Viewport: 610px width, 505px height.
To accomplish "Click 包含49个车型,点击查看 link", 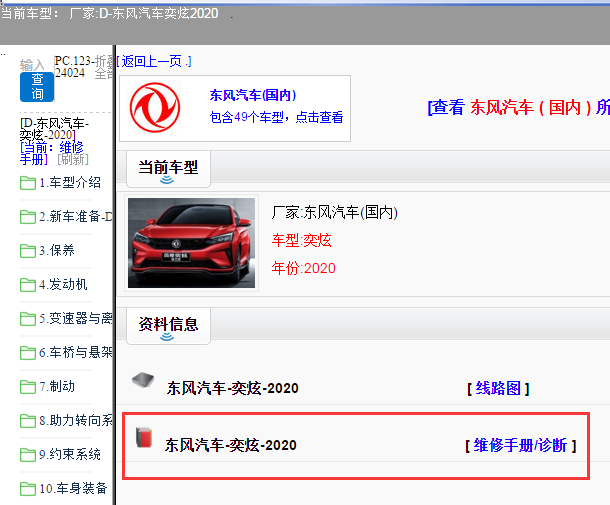I will click(276, 117).
